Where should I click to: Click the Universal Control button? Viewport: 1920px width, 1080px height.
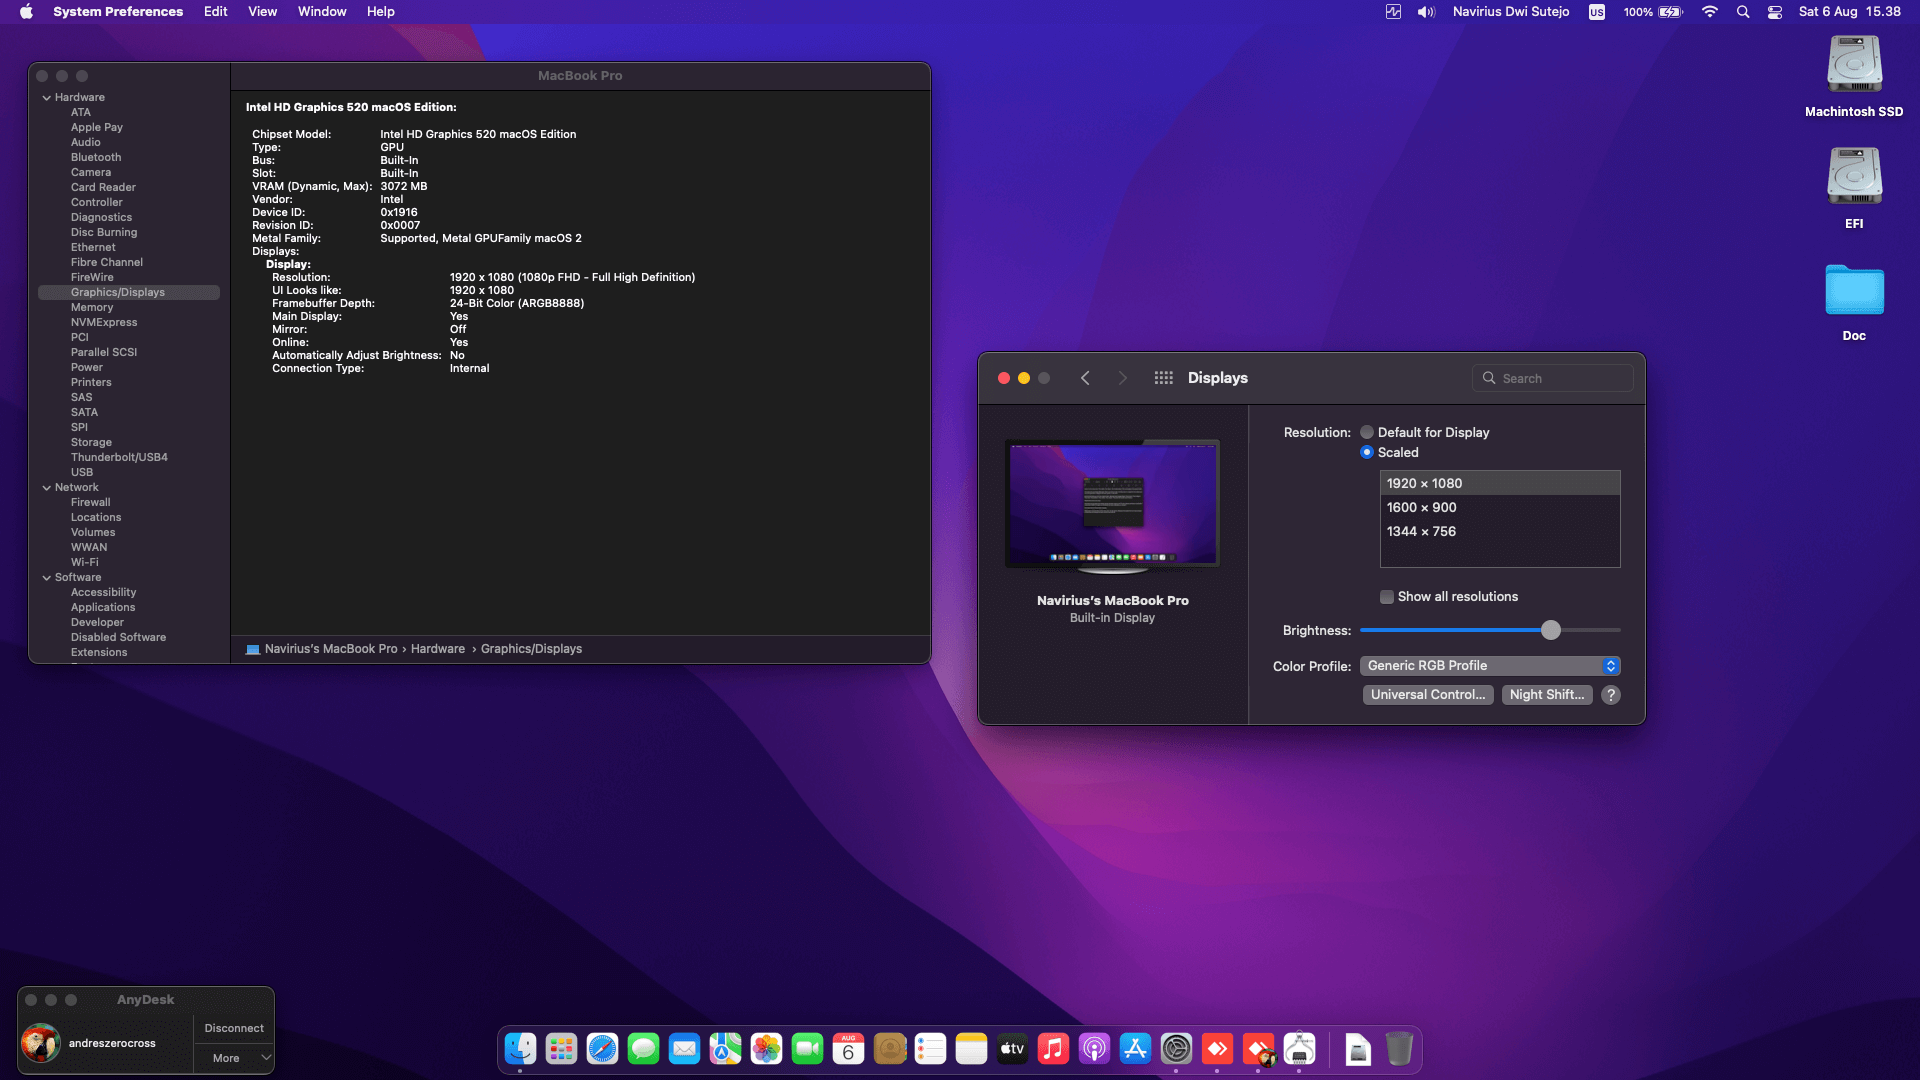click(1427, 695)
